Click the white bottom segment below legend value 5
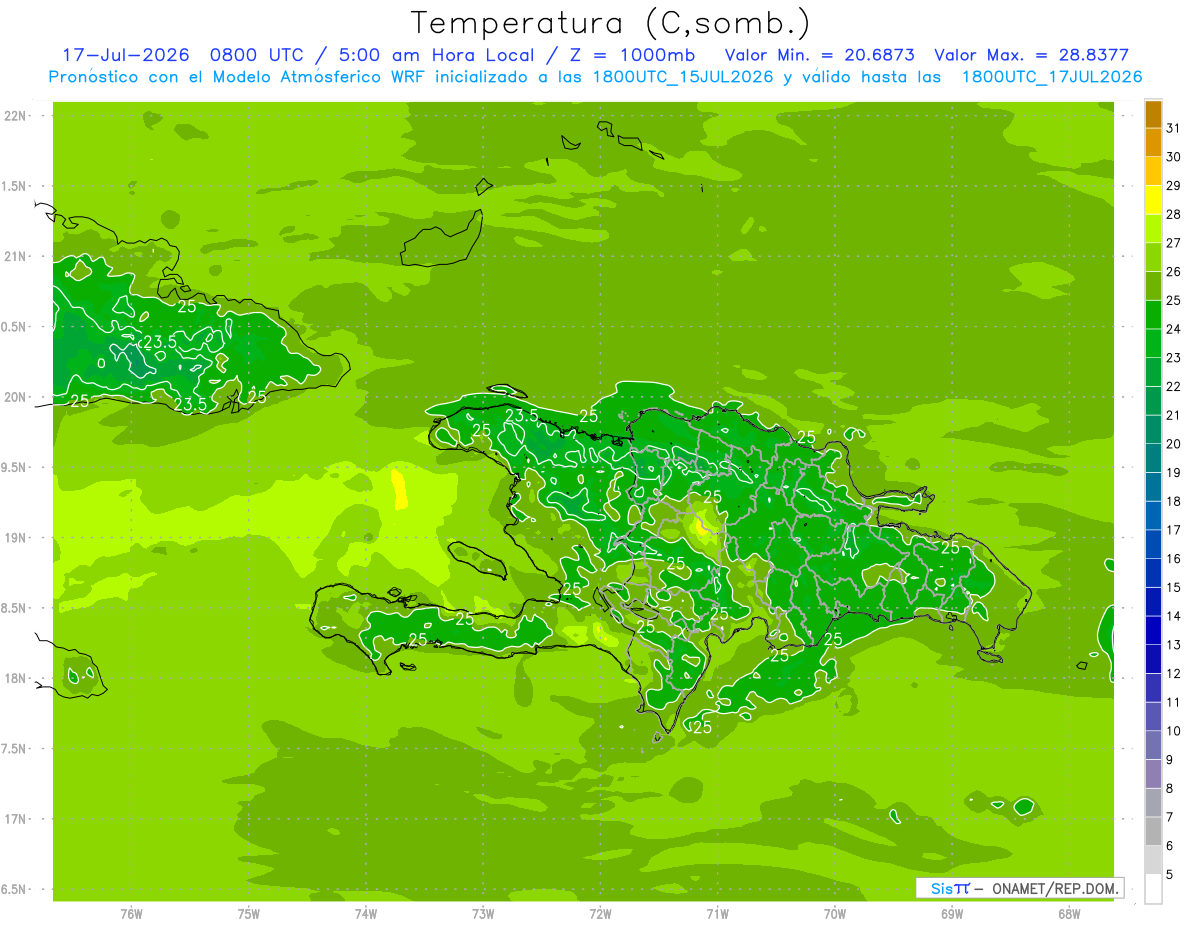Viewport: 1200px width, 927px height. point(1153,889)
